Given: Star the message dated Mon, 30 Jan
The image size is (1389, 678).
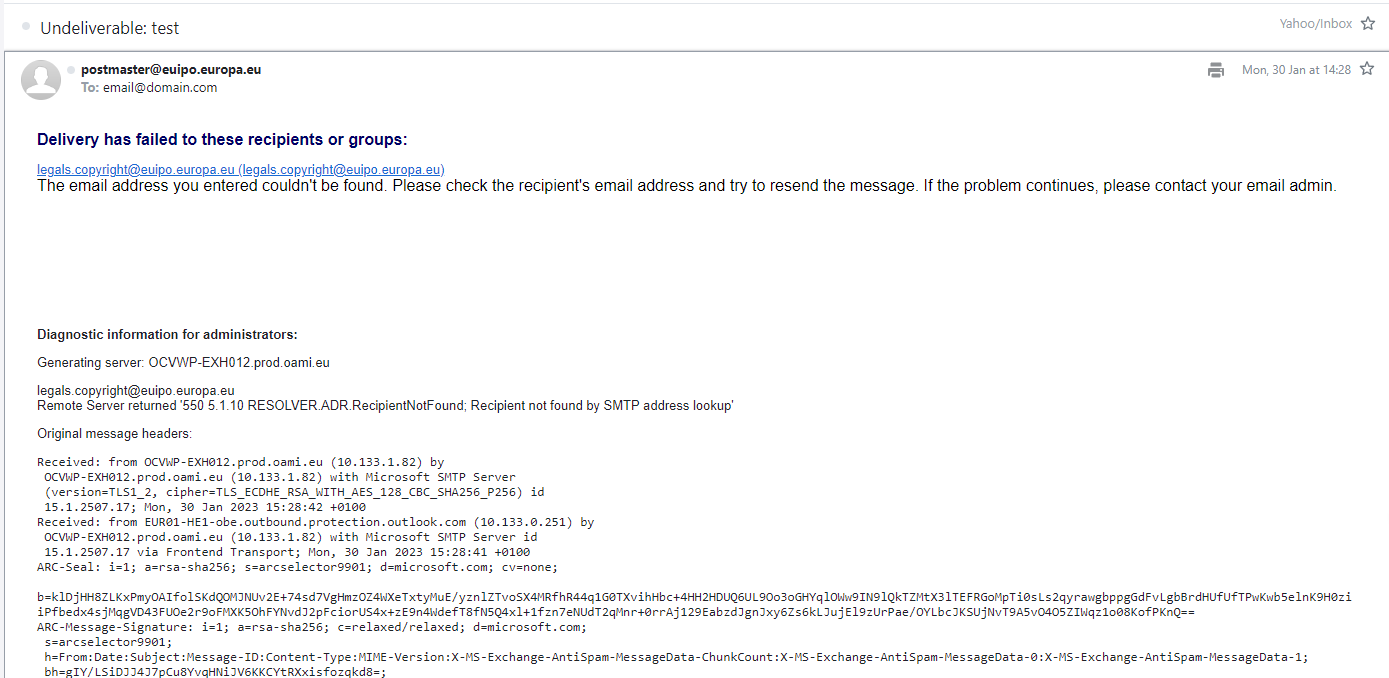Looking at the screenshot, I should [1367, 70].
